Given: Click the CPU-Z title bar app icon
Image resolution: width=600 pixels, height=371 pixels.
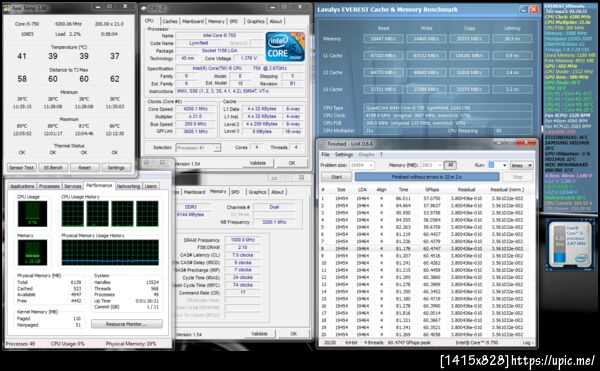Looking at the screenshot, I should coord(144,8).
